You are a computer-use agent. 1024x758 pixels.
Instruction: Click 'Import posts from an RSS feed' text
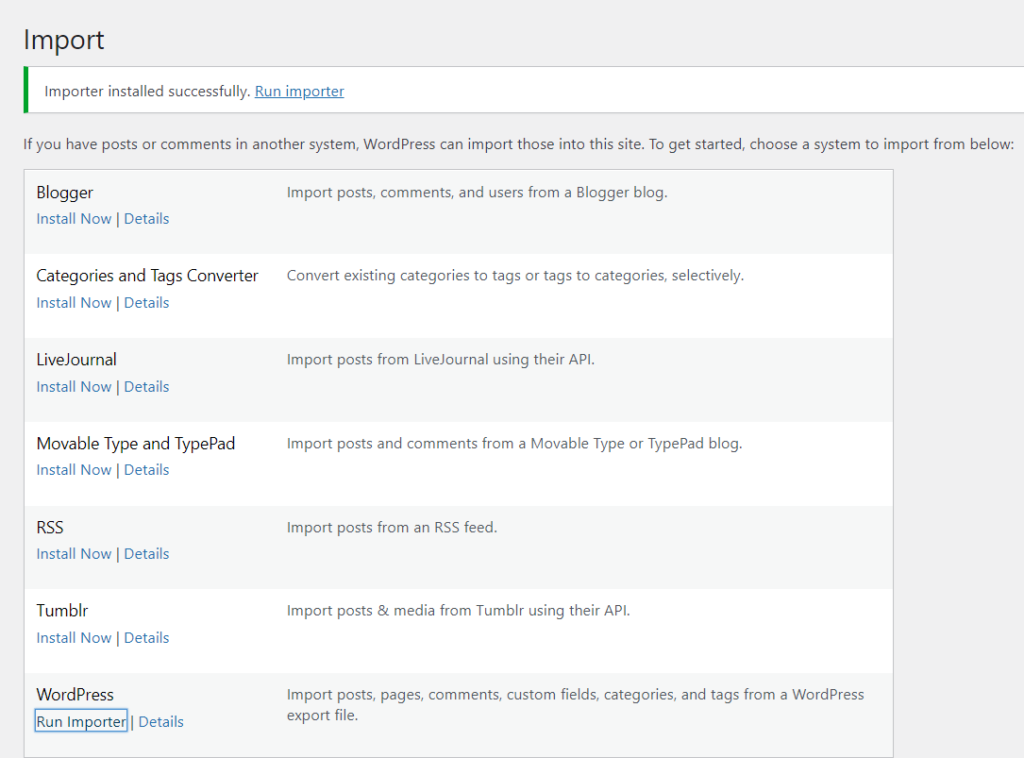[x=392, y=528]
